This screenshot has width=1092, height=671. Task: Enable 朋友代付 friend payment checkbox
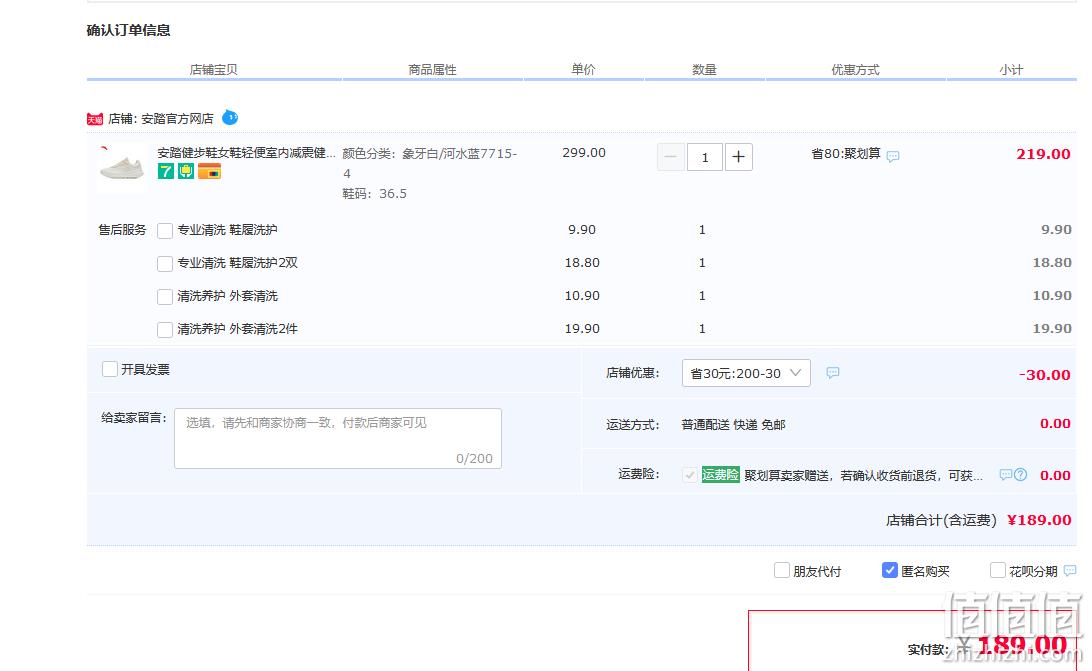[x=782, y=571]
